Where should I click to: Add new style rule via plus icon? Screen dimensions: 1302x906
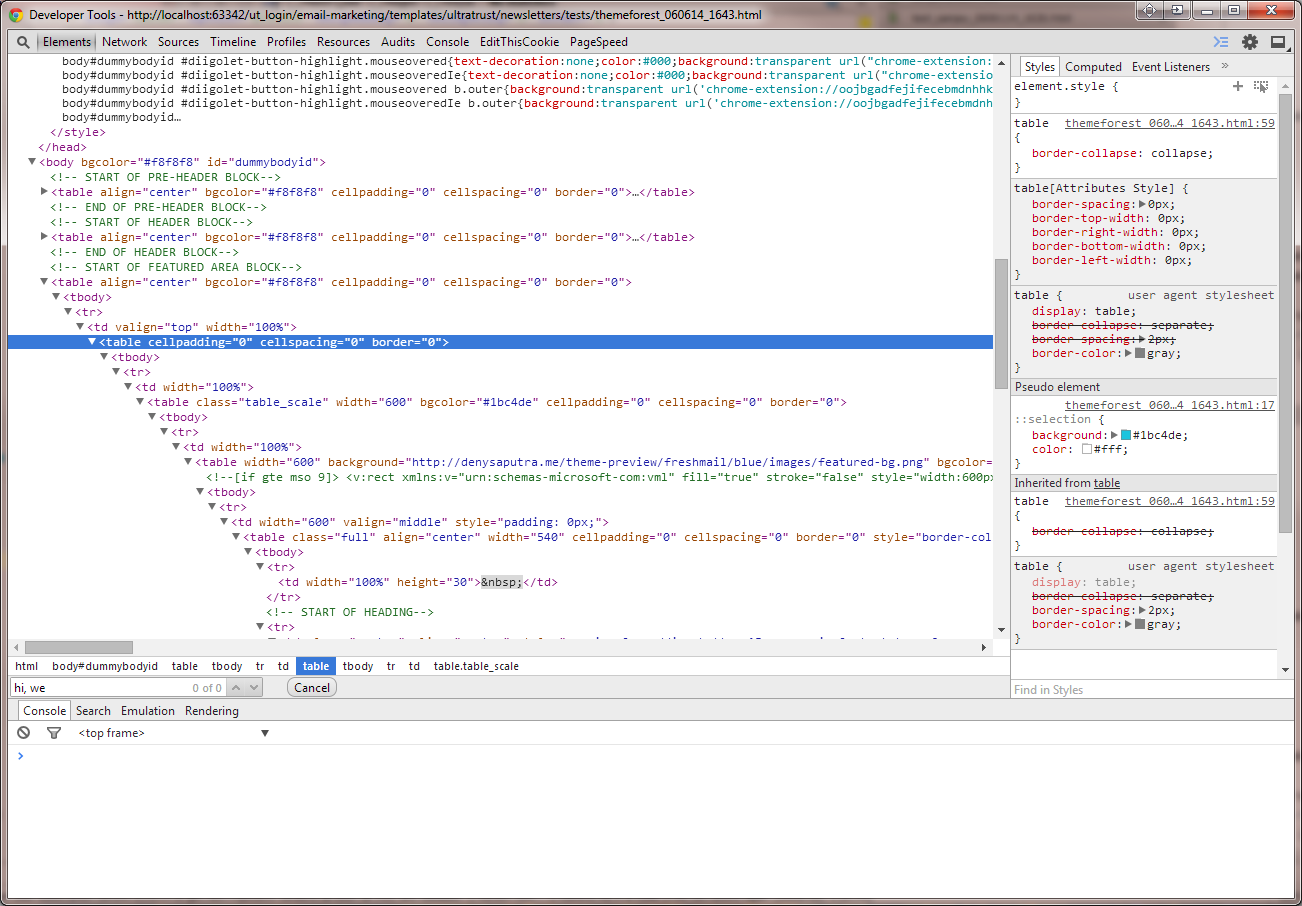click(x=1238, y=86)
